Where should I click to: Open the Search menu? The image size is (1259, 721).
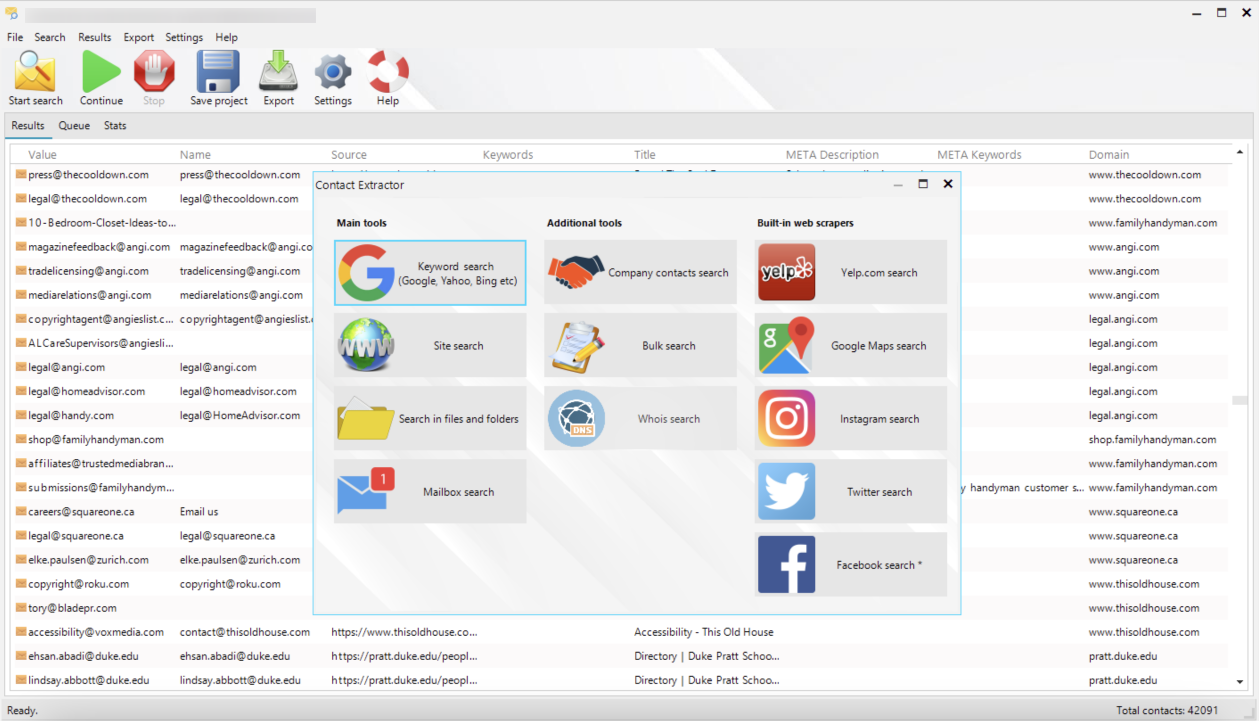[50, 37]
